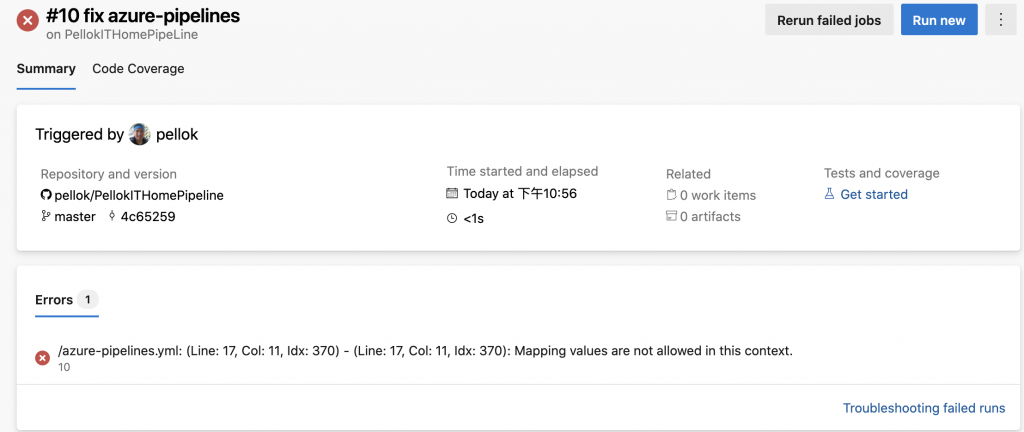Screen dimensions: 1024x432
Task: Click the red error icon beside azure-pipelines.yml
Action: click(x=43, y=357)
